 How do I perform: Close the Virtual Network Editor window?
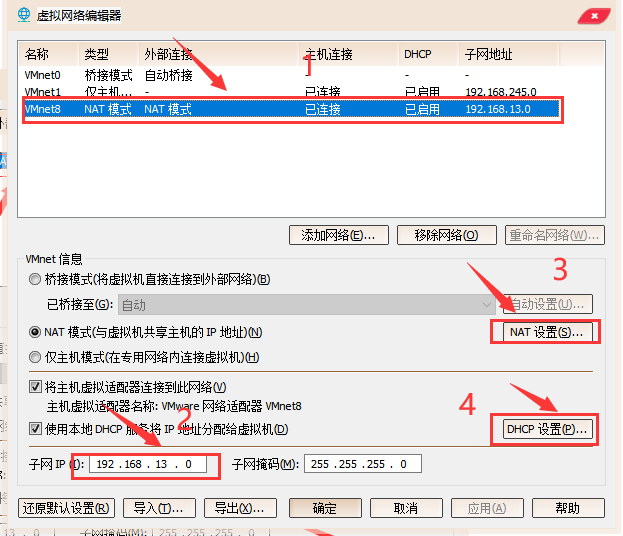(x=594, y=16)
